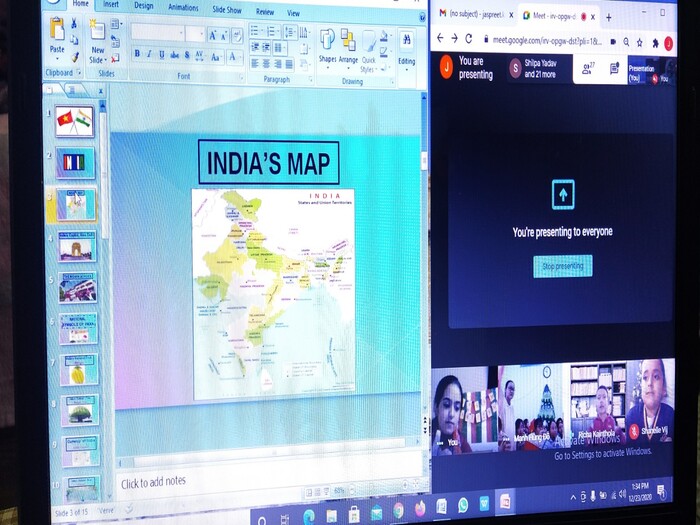Click the Shrink Font icon
Screen dimensions: 700x525
tap(224, 35)
